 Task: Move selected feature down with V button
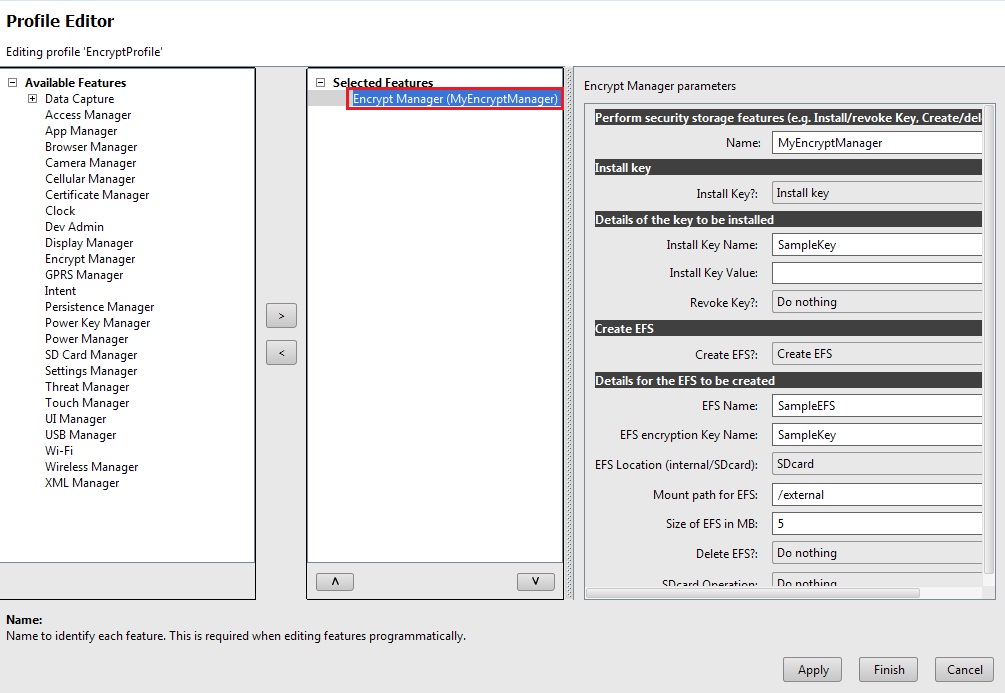pos(536,581)
